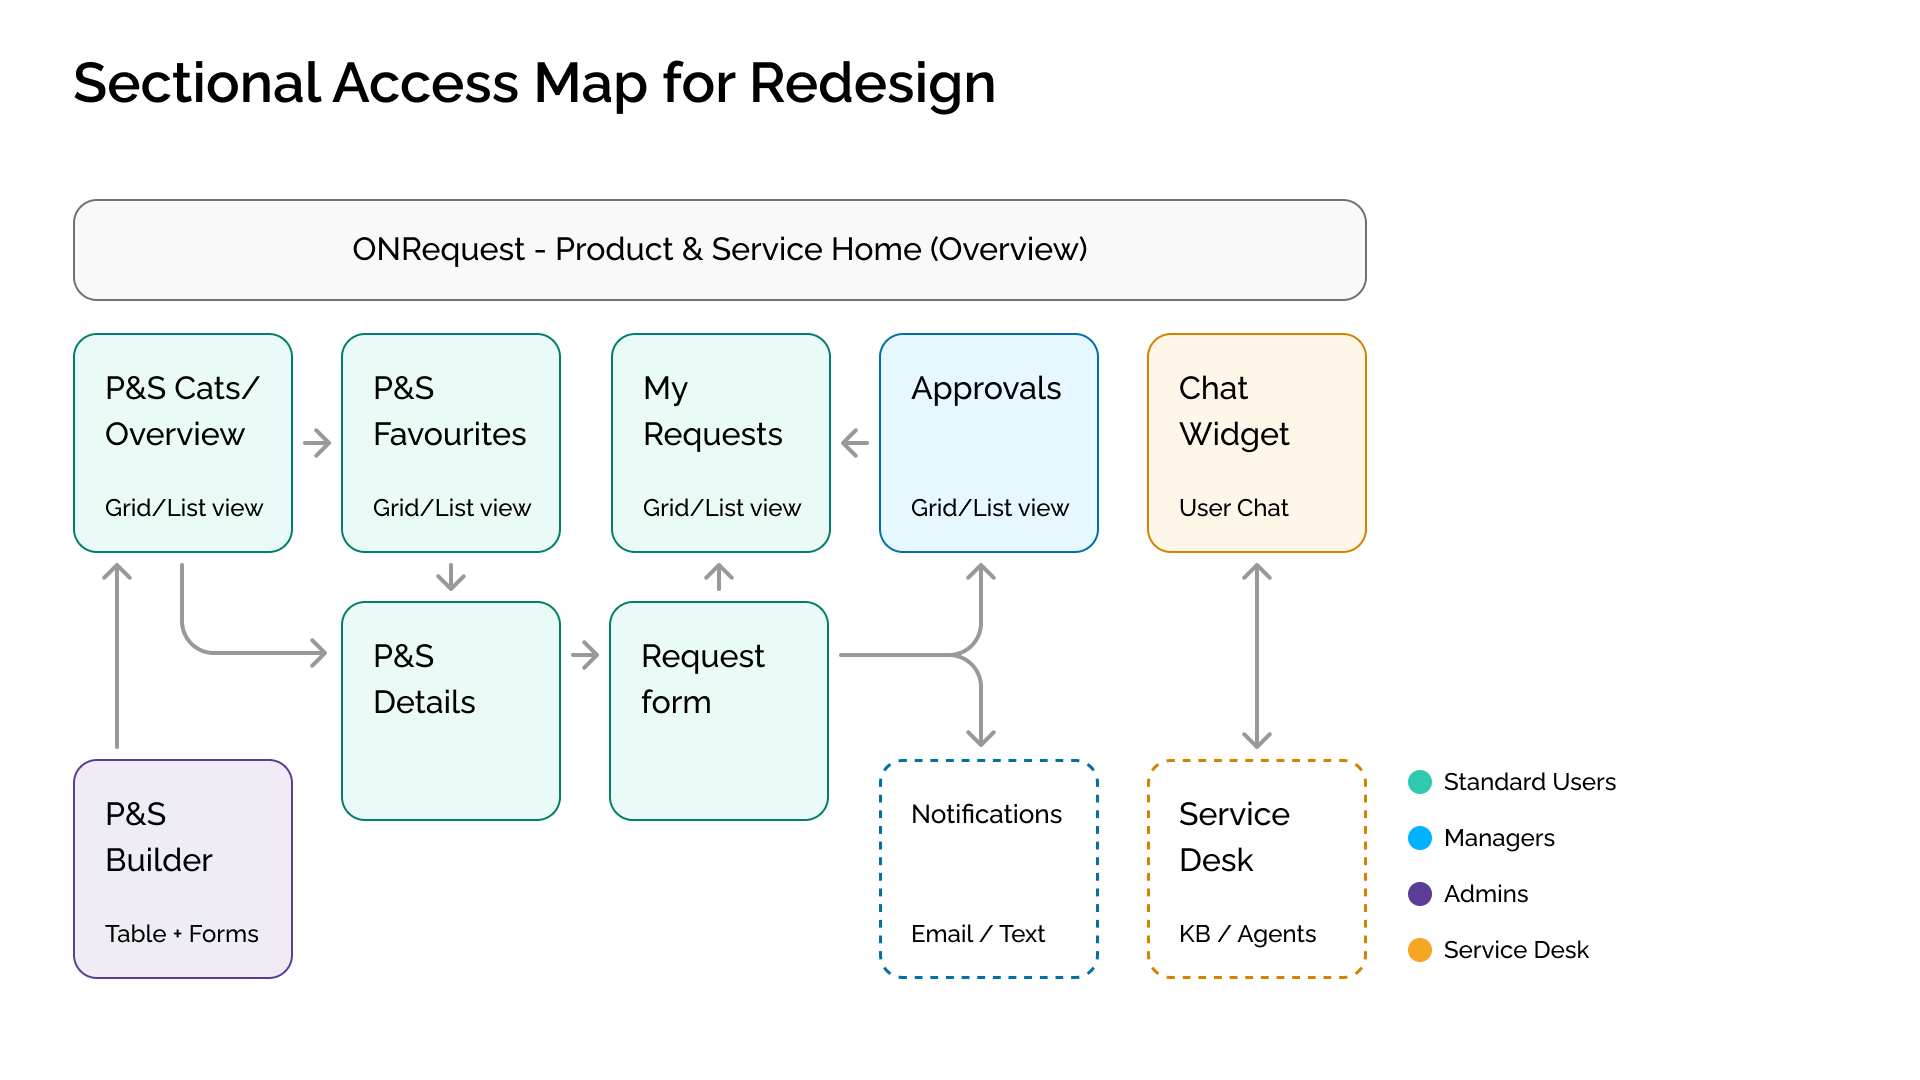The image size is (1920, 1080).
Task: Select the Approvals box
Action: coord(988,443)
